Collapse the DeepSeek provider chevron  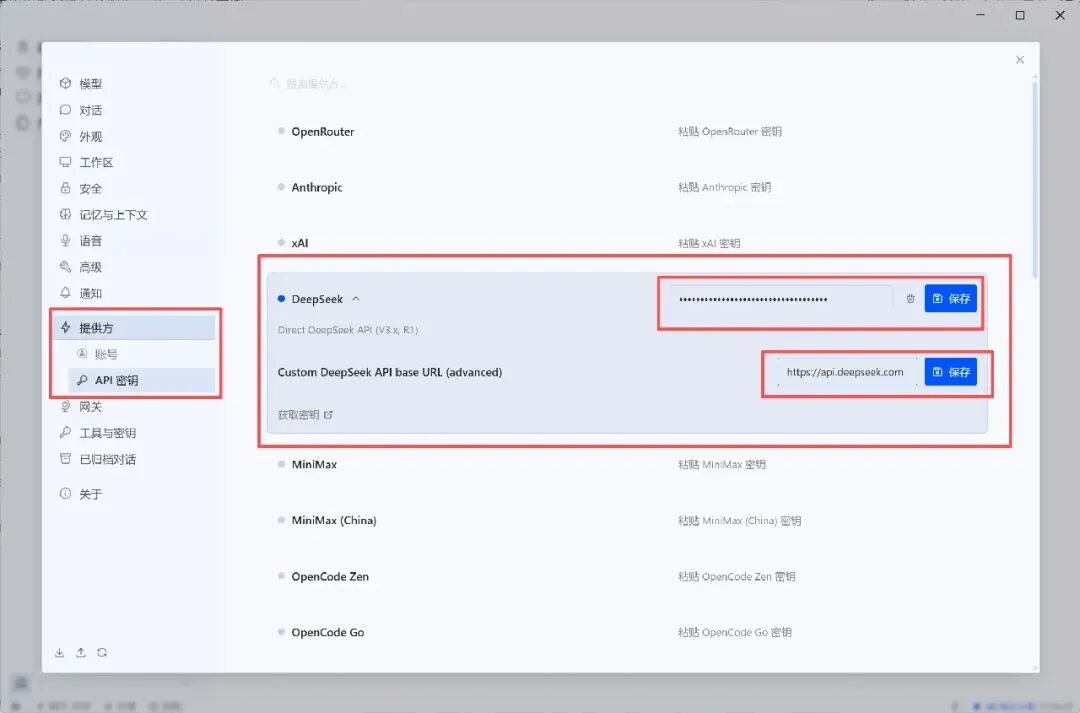356,299
